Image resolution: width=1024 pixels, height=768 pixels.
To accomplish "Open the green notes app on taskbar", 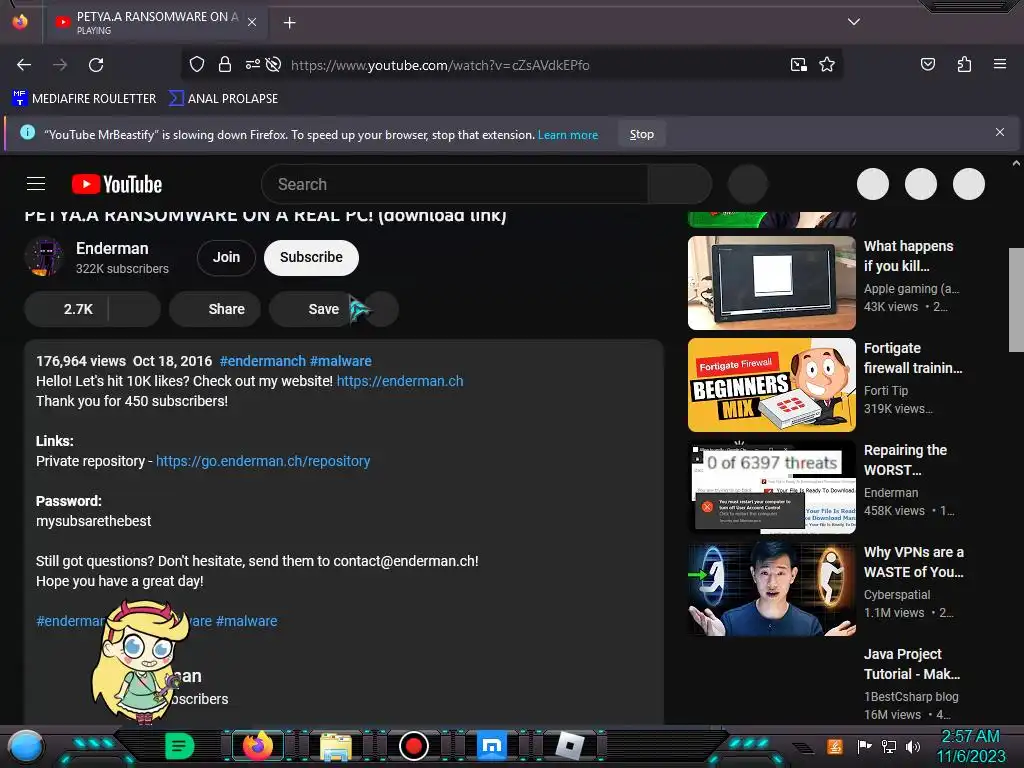I will click(x=179, y=745).
